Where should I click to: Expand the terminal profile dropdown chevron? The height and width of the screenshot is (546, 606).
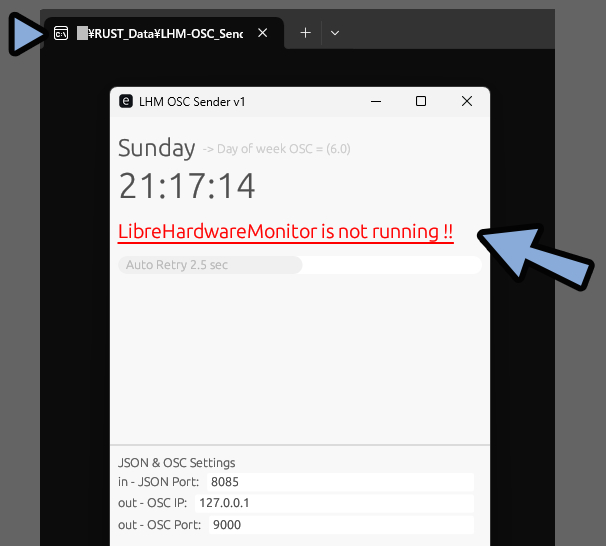(335, 33)
